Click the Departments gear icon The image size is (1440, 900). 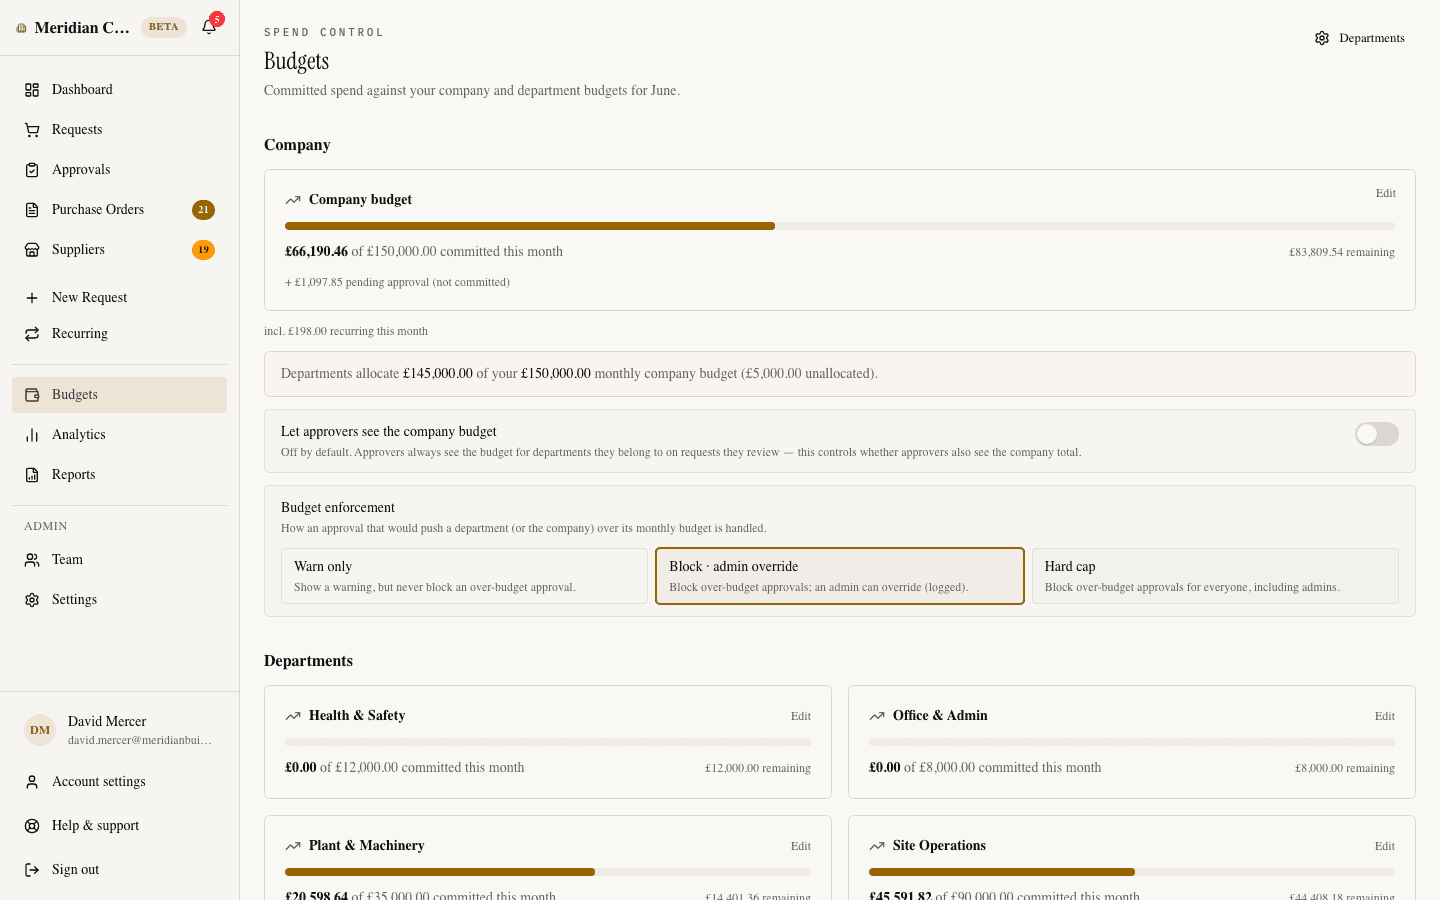click(1322, 38)
